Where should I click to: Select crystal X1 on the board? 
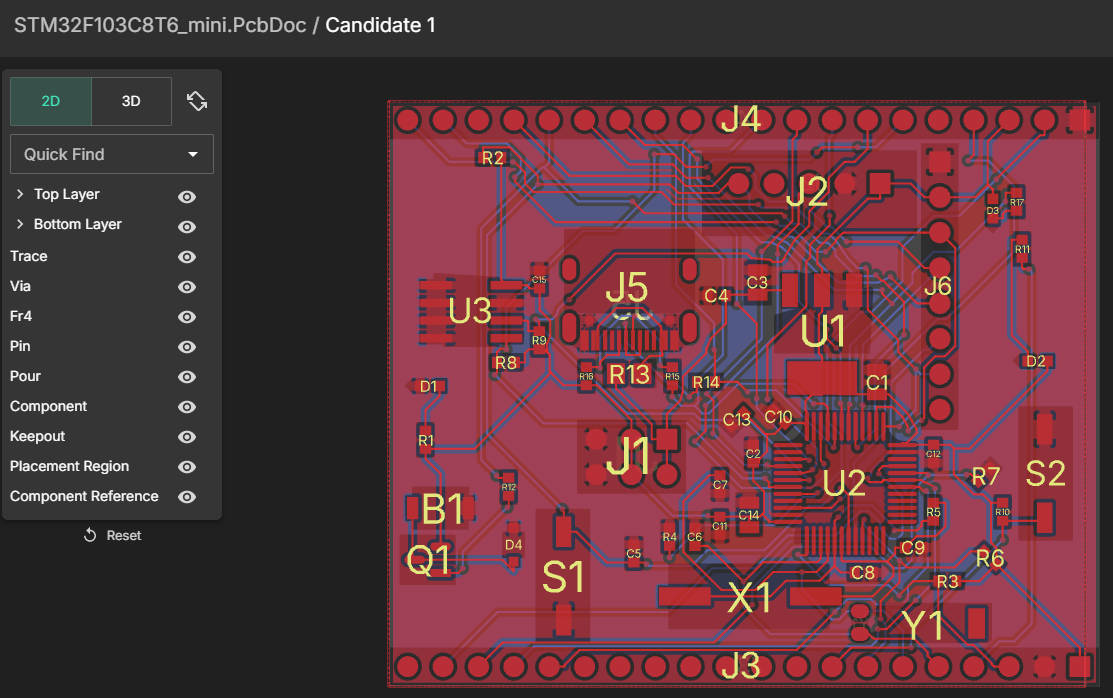750,598
